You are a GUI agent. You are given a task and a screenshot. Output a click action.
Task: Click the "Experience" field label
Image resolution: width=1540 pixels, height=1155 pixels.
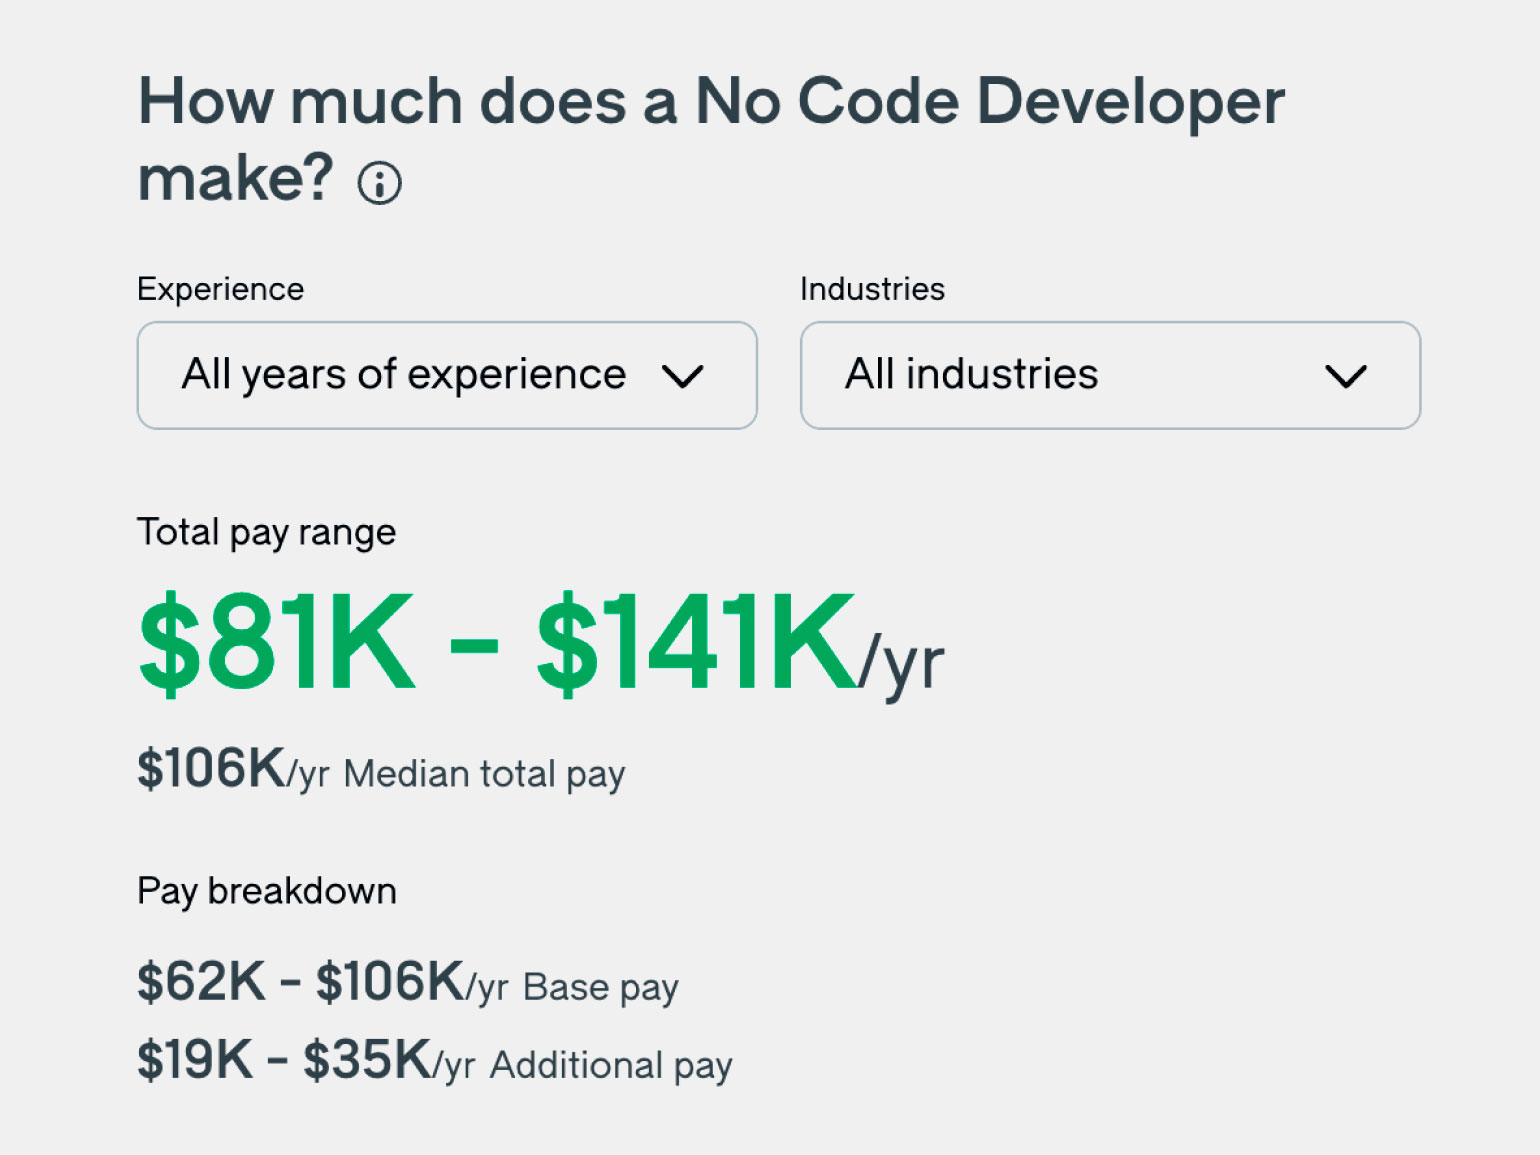click(x=220, y=289)
